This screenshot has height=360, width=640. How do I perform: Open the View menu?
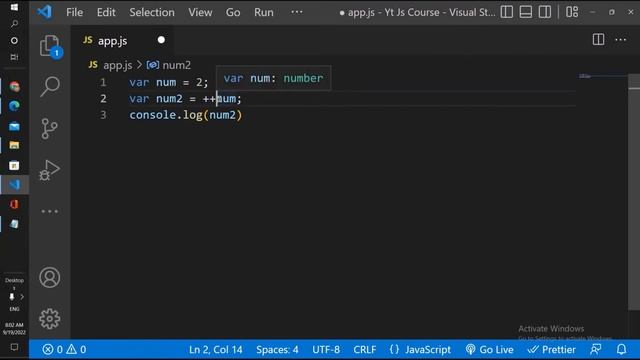point(200,12)
